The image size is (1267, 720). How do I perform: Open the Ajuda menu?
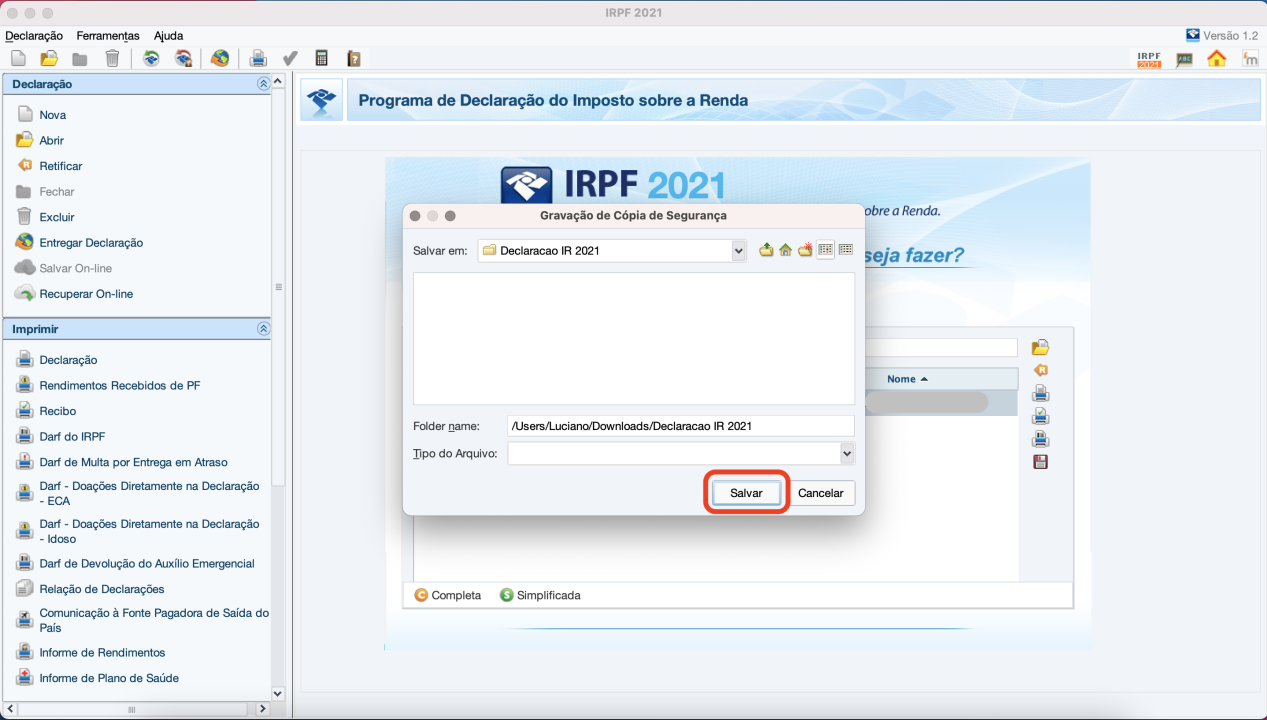pos(168,36)
